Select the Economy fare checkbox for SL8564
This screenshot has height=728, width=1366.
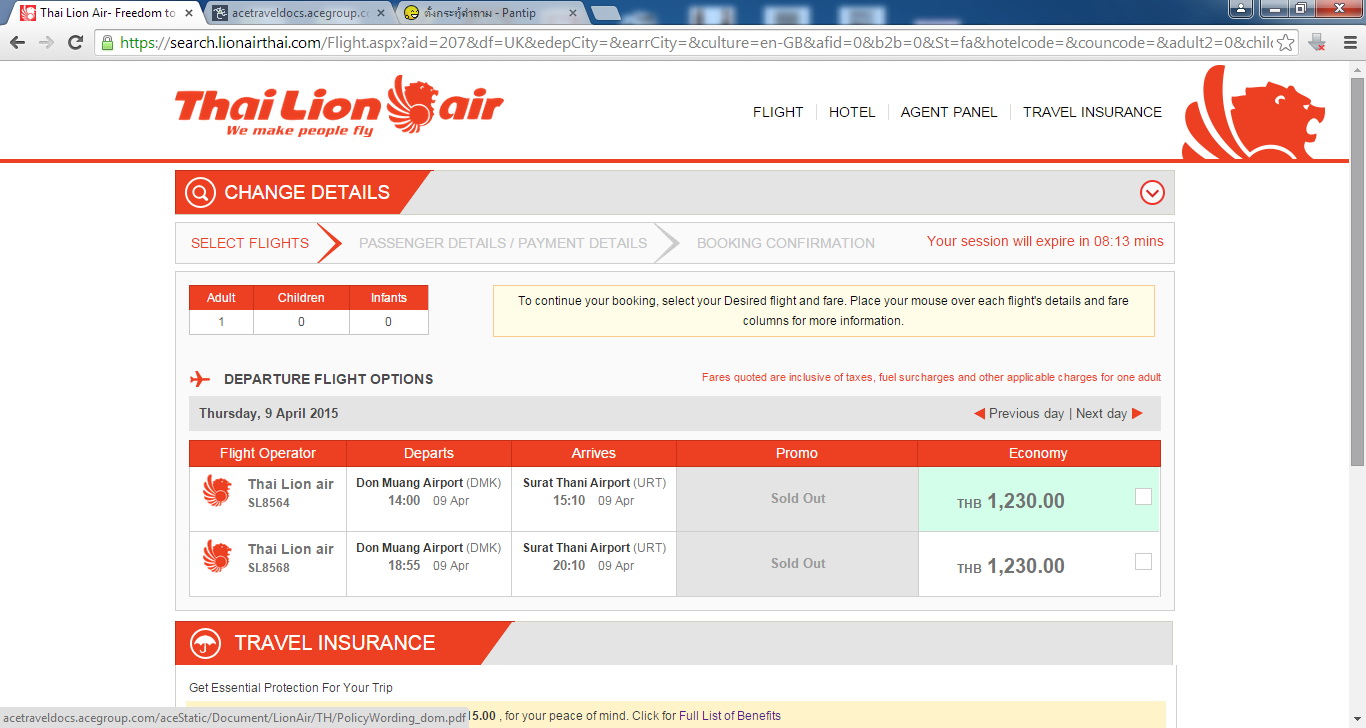pos(1143,497)
